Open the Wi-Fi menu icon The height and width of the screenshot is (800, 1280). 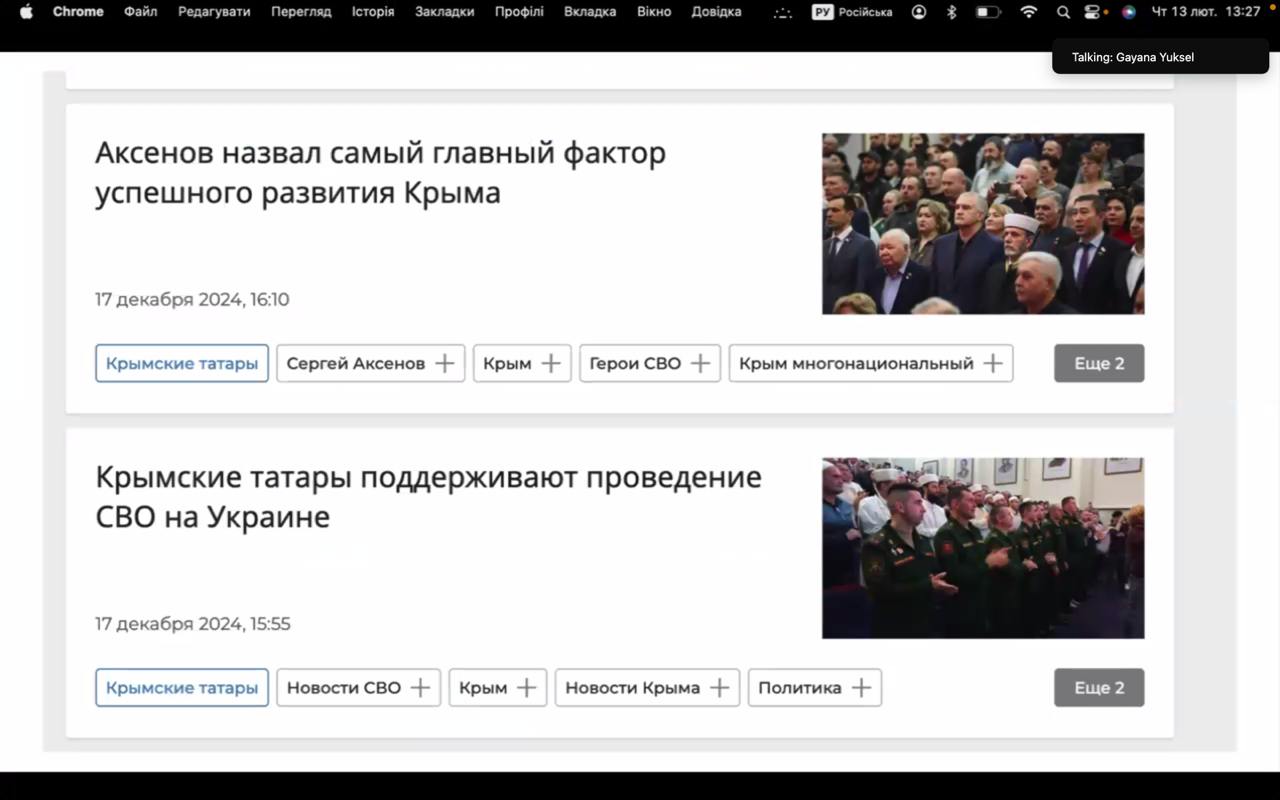click(1029, 12)
